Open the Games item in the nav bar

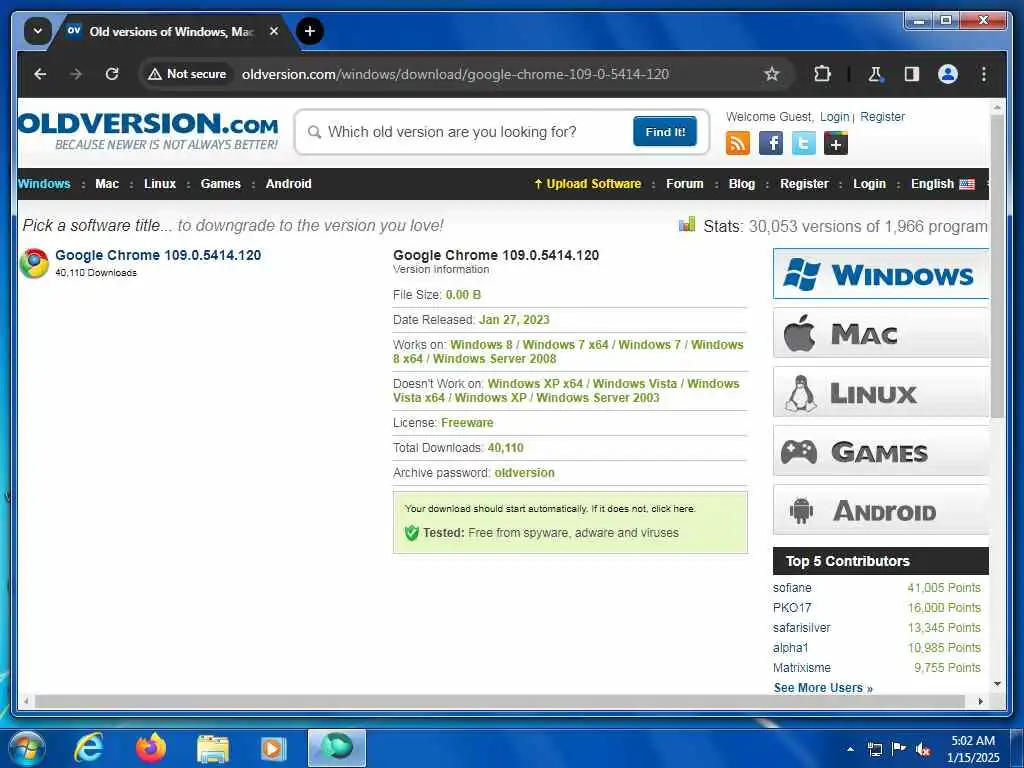(x=221, y=184)
